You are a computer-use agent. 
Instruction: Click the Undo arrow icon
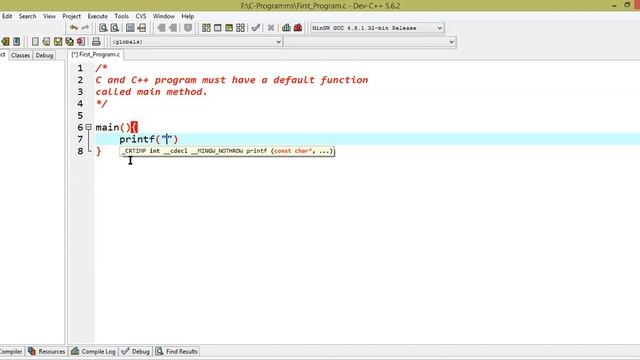coord(74,28)
